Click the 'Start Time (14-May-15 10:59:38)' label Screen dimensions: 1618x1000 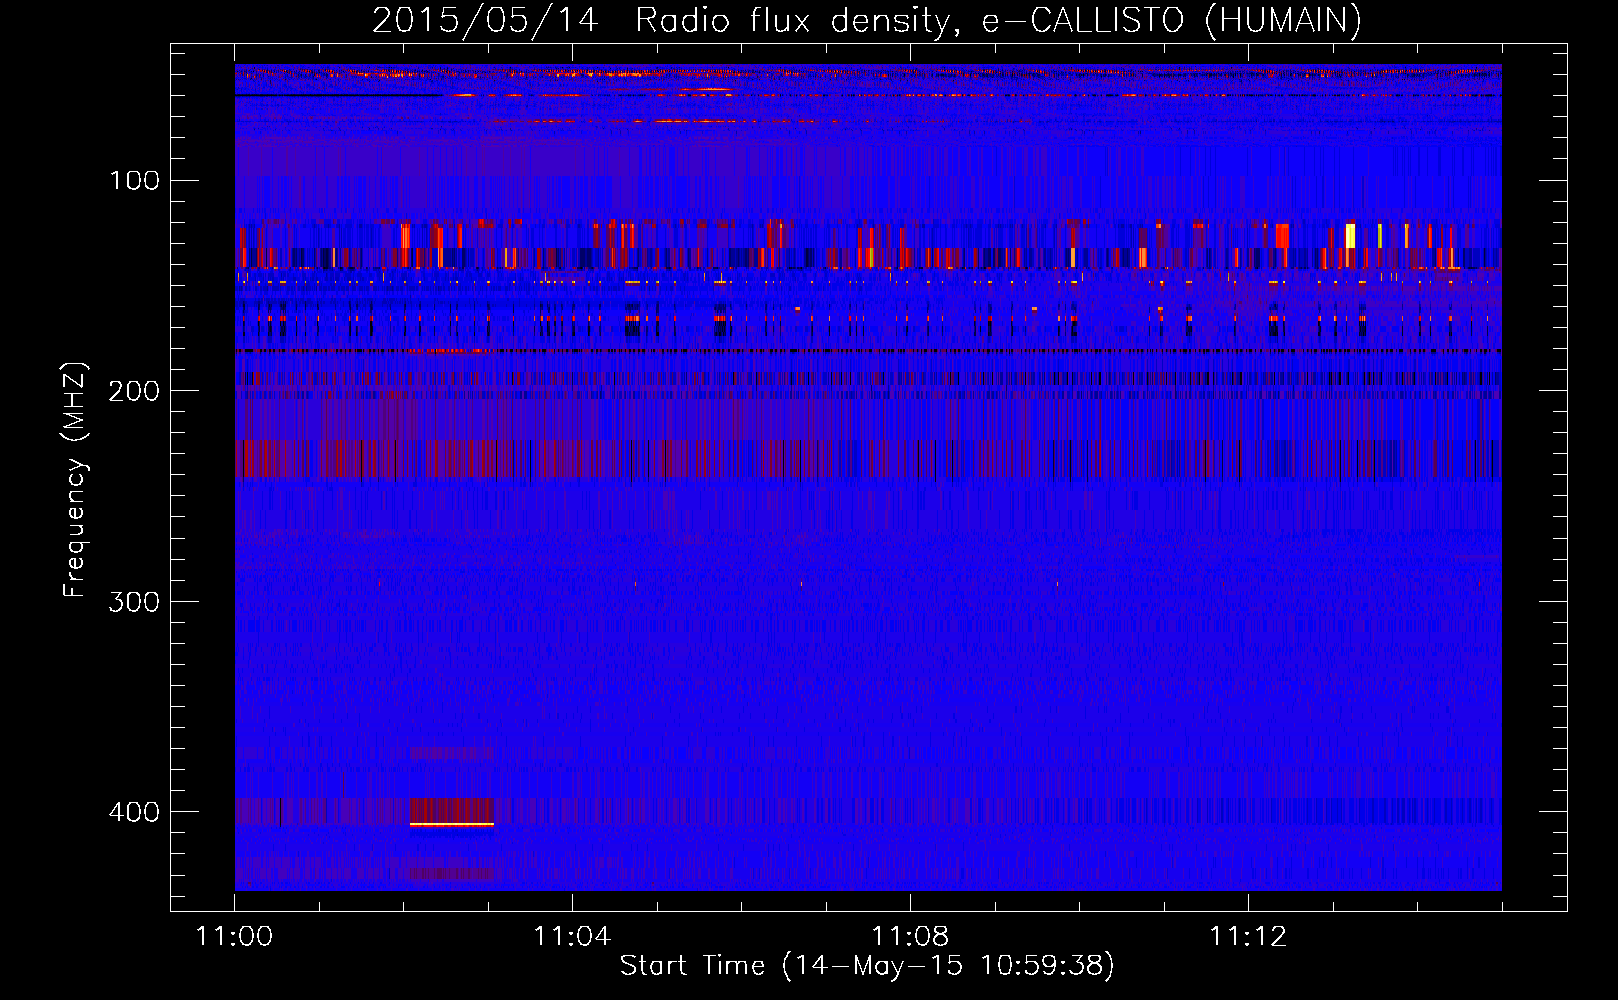tap(867, 966)
